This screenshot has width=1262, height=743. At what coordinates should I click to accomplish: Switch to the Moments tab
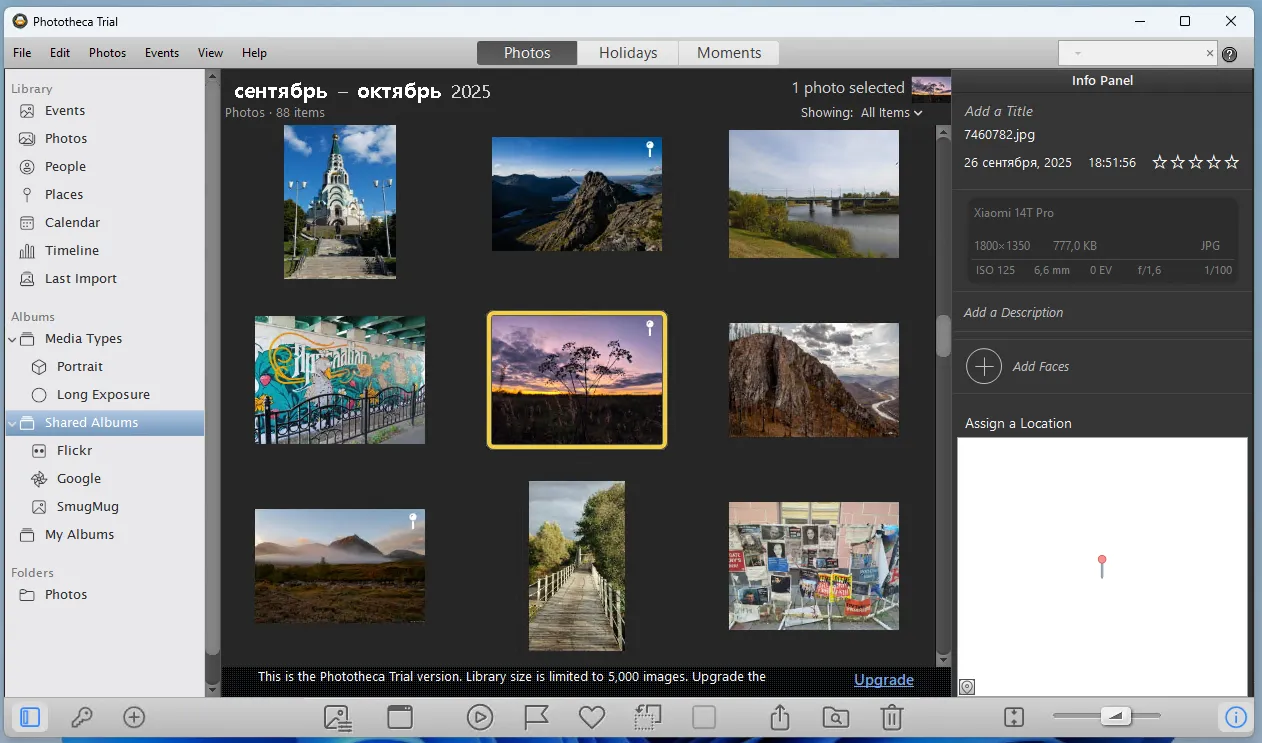[728, 53]
